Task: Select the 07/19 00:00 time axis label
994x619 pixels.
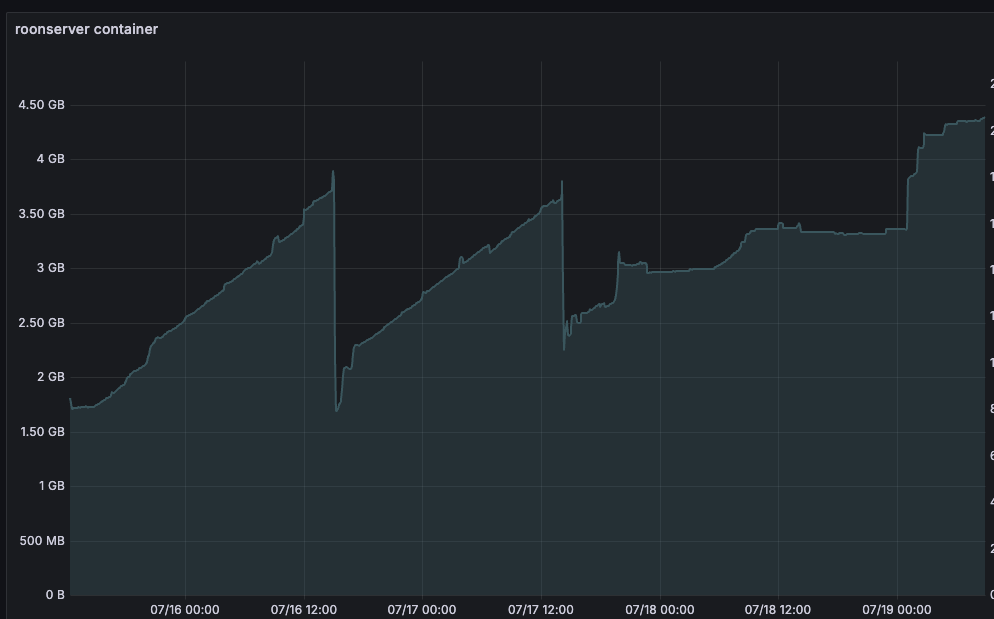Action: [897, 609]
